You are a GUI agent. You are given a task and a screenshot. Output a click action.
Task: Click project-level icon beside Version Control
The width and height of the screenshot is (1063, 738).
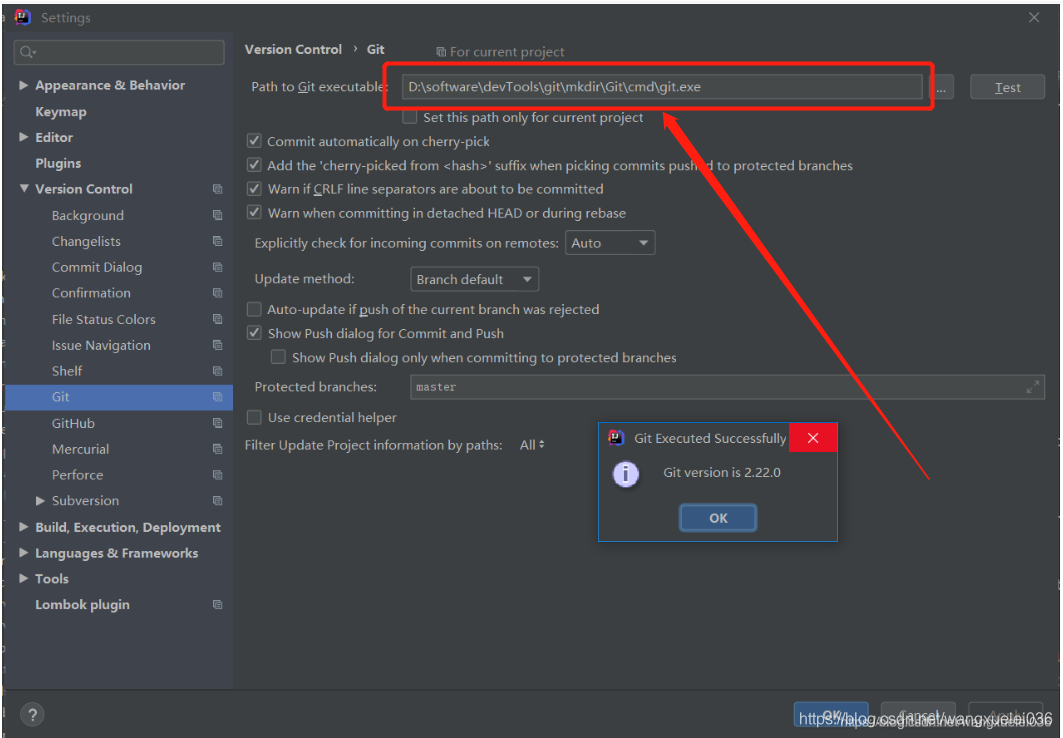coord(217,189)
